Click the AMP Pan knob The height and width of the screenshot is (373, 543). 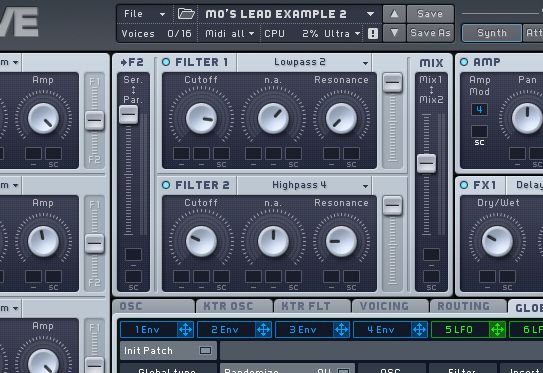(x=527, y=118)
